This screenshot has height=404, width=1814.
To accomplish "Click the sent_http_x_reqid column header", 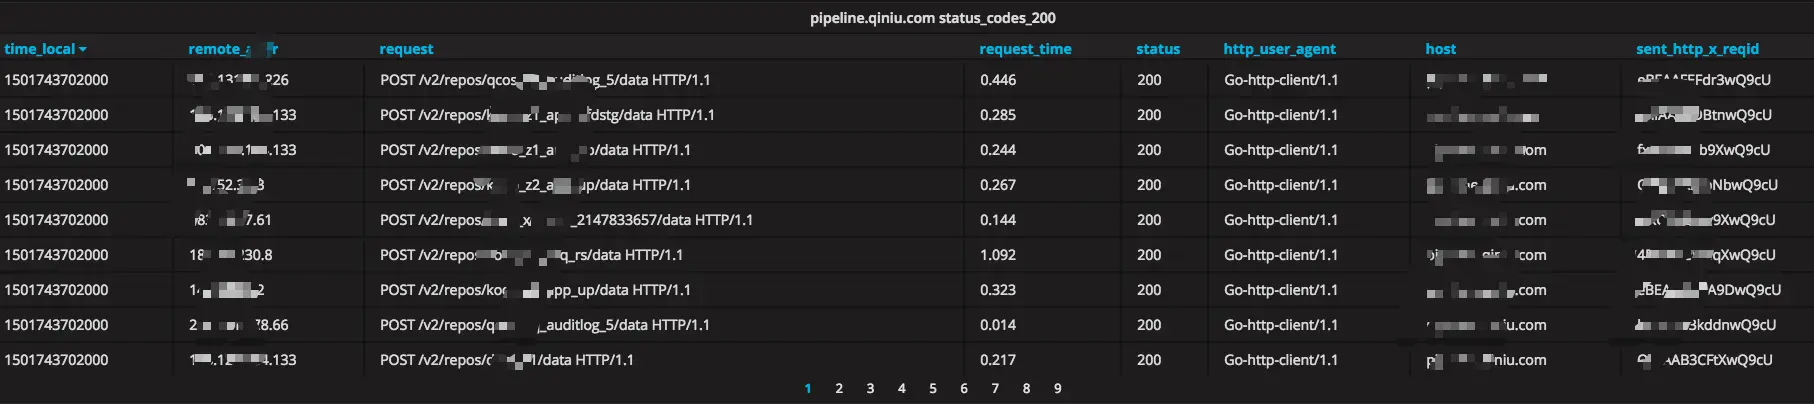I will [x=1697, y=49].
